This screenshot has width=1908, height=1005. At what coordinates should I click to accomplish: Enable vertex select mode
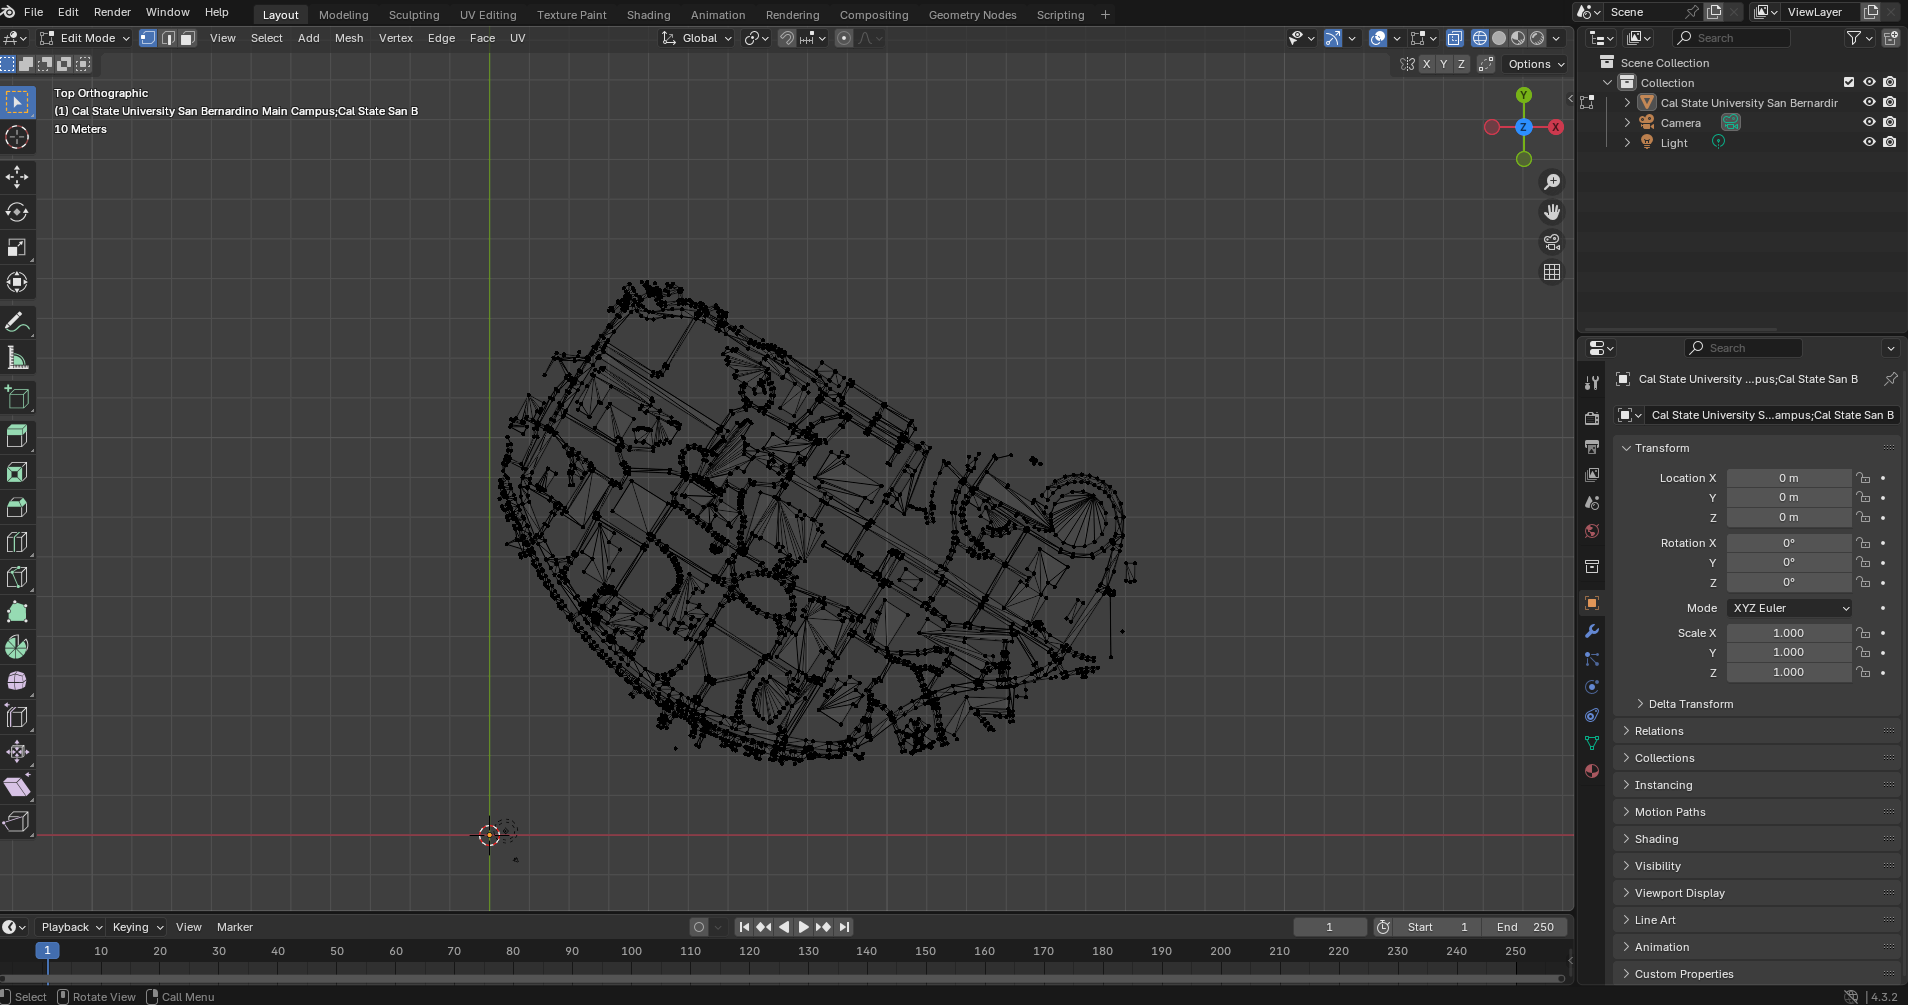point(148,38)
